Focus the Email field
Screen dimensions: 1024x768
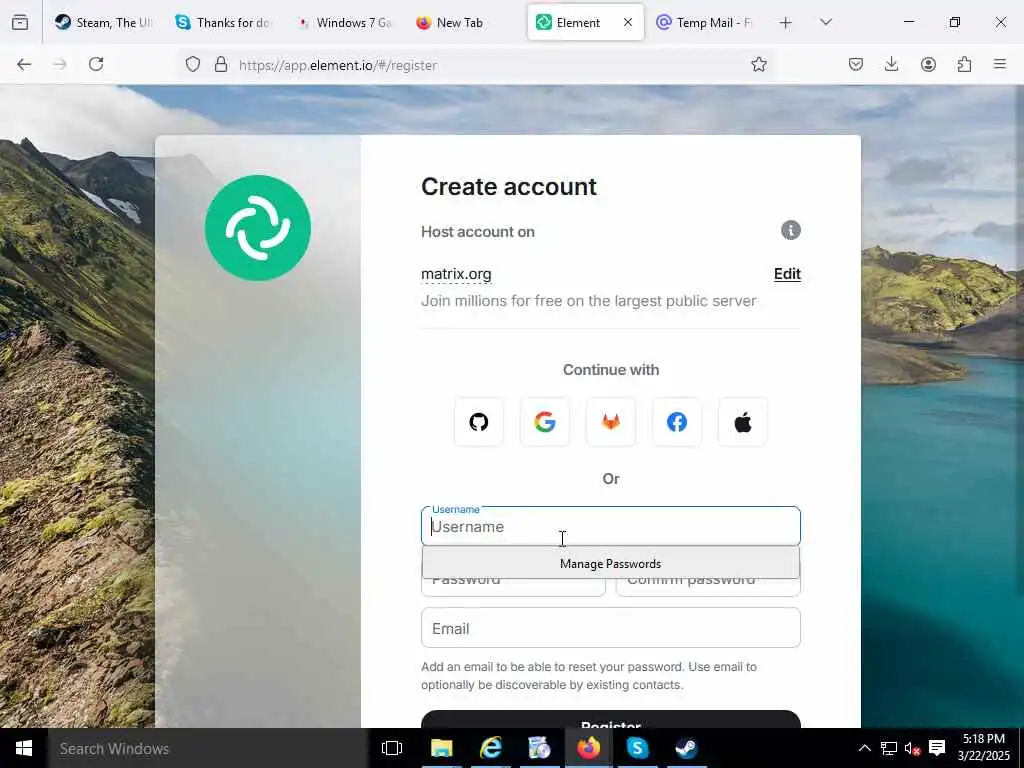pos(611,628)
